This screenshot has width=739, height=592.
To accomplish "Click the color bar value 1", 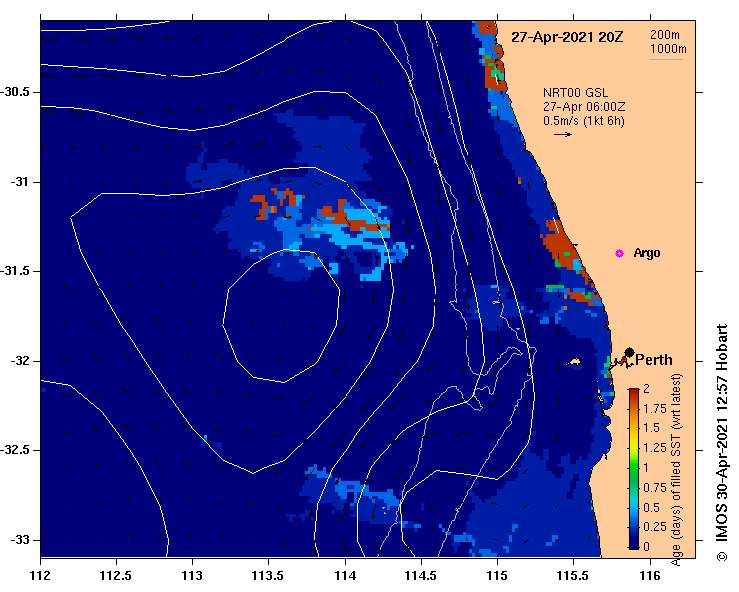I will coord(646,468).
